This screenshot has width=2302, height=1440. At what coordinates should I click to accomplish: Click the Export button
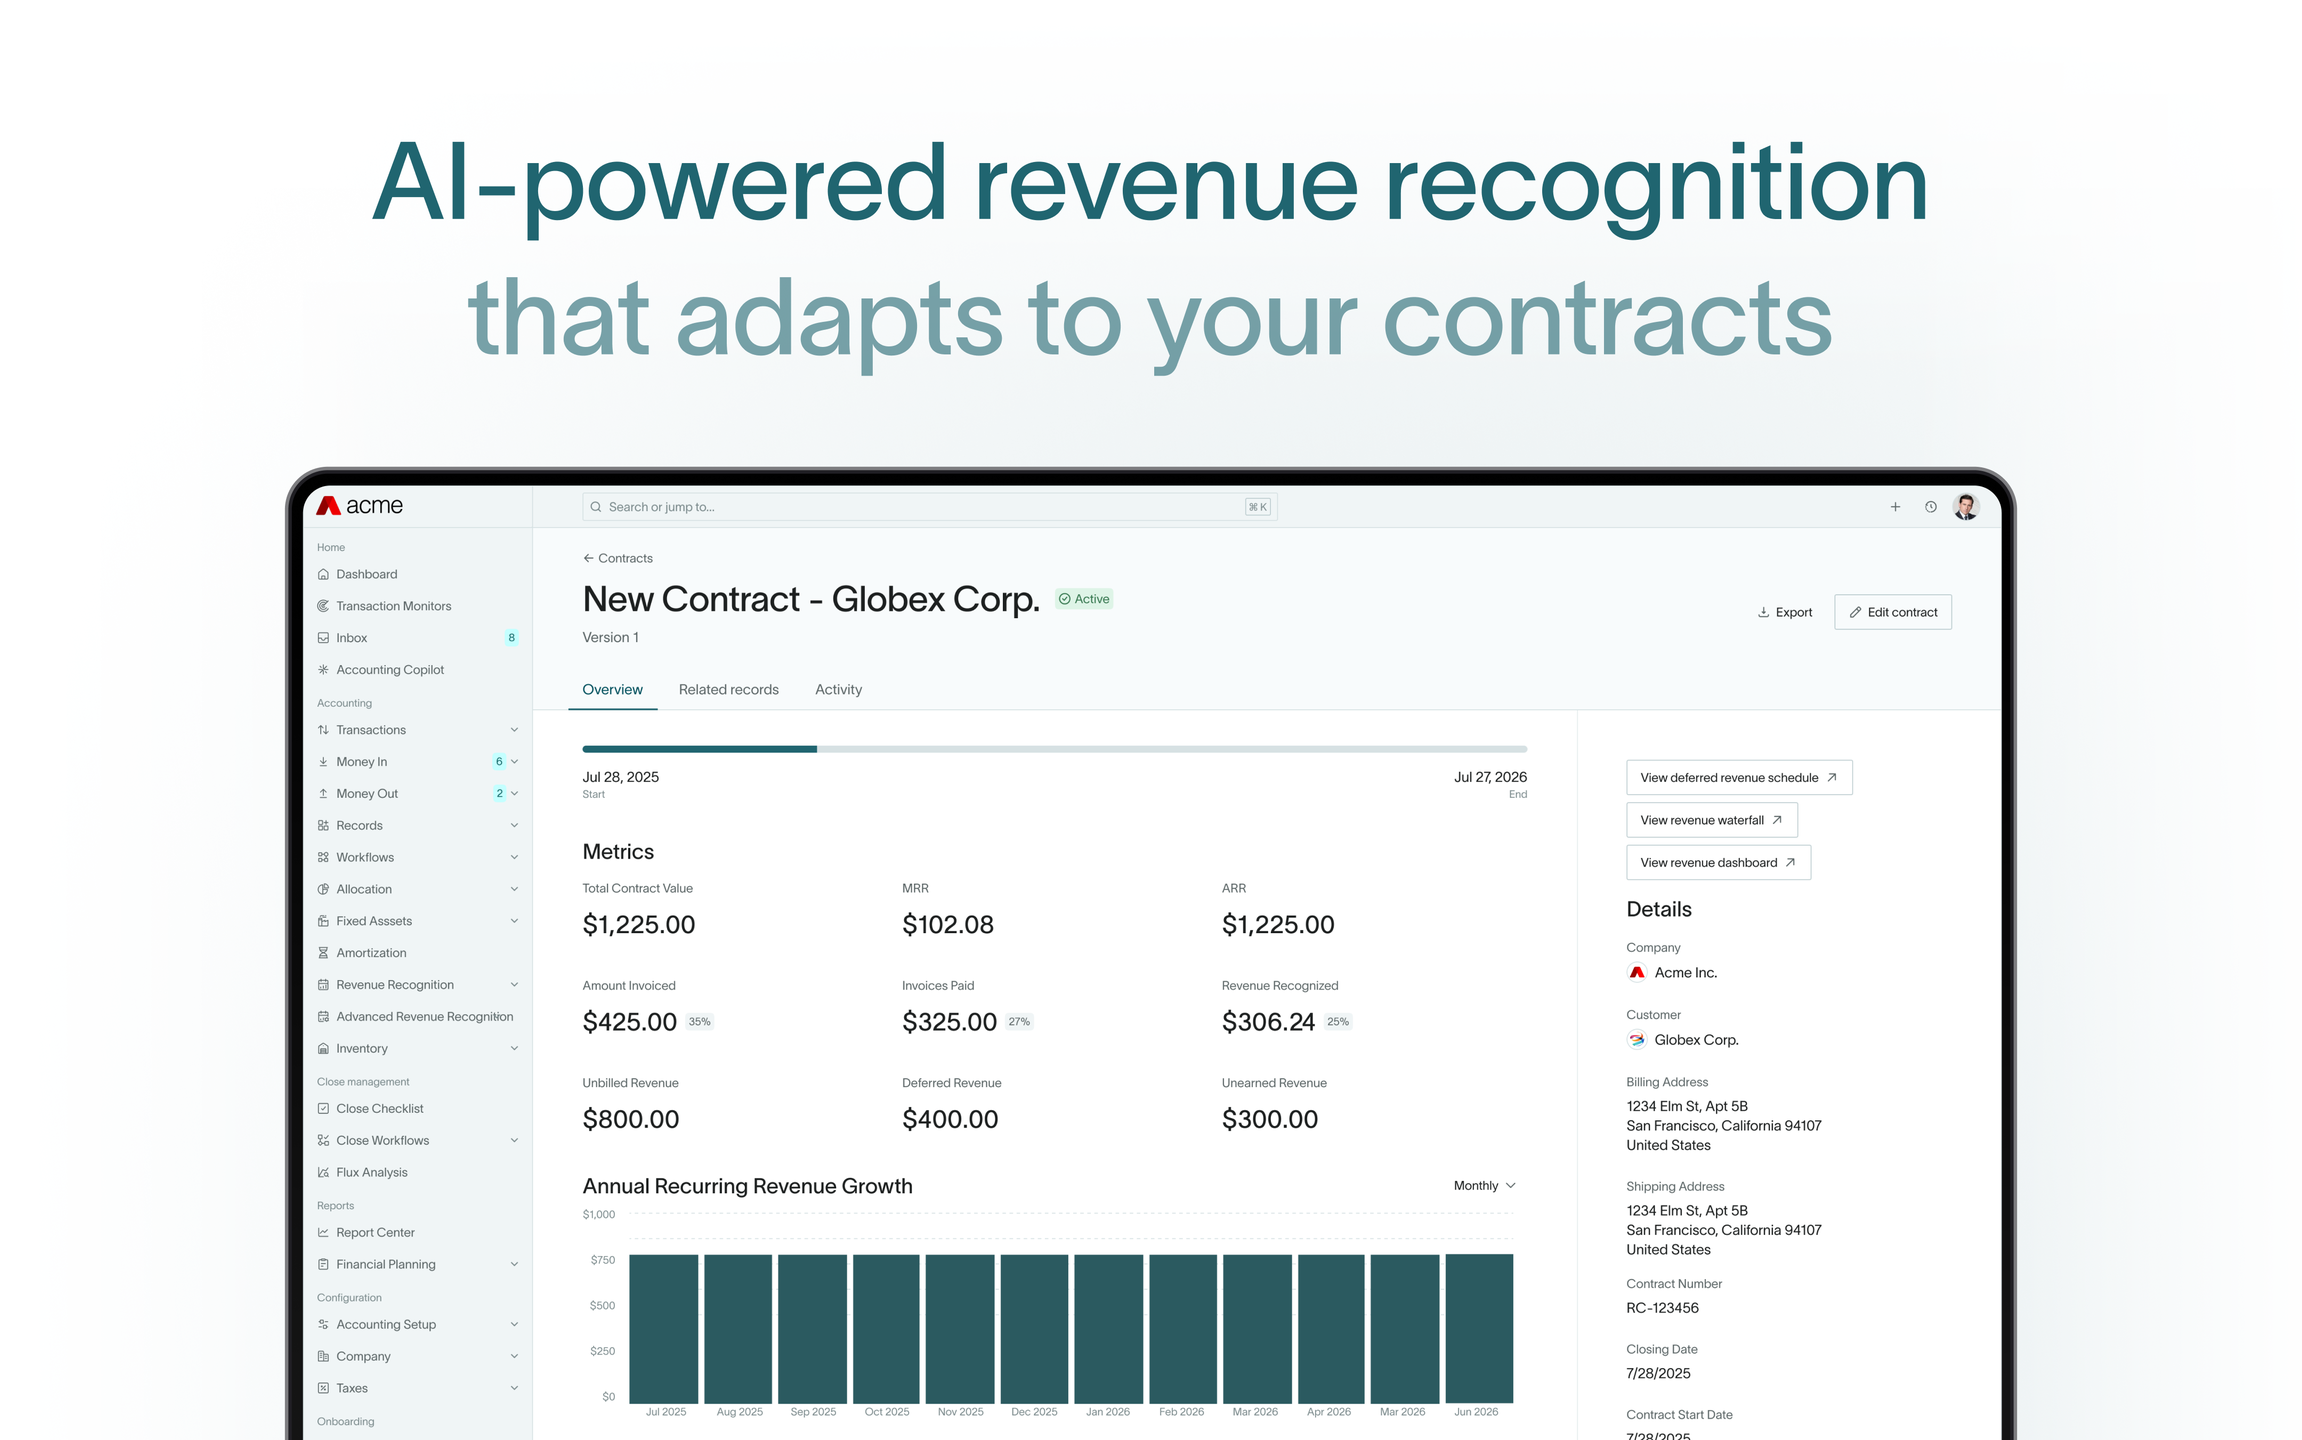click(1785, 613)
